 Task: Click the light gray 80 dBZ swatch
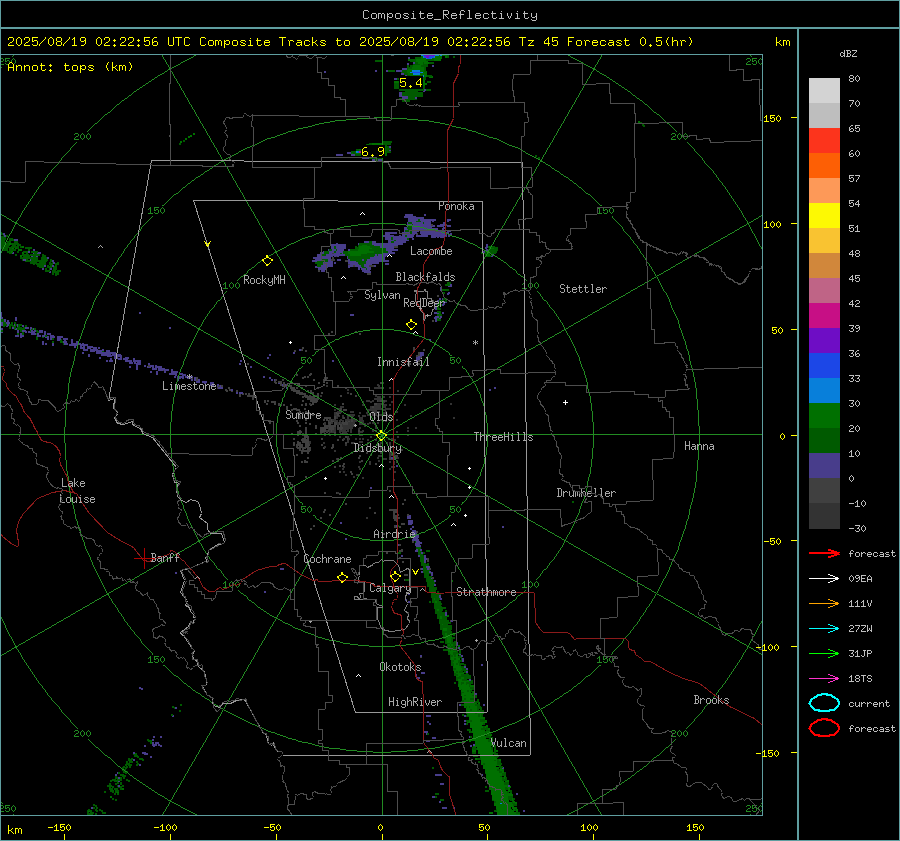click(x=824, y=90)
